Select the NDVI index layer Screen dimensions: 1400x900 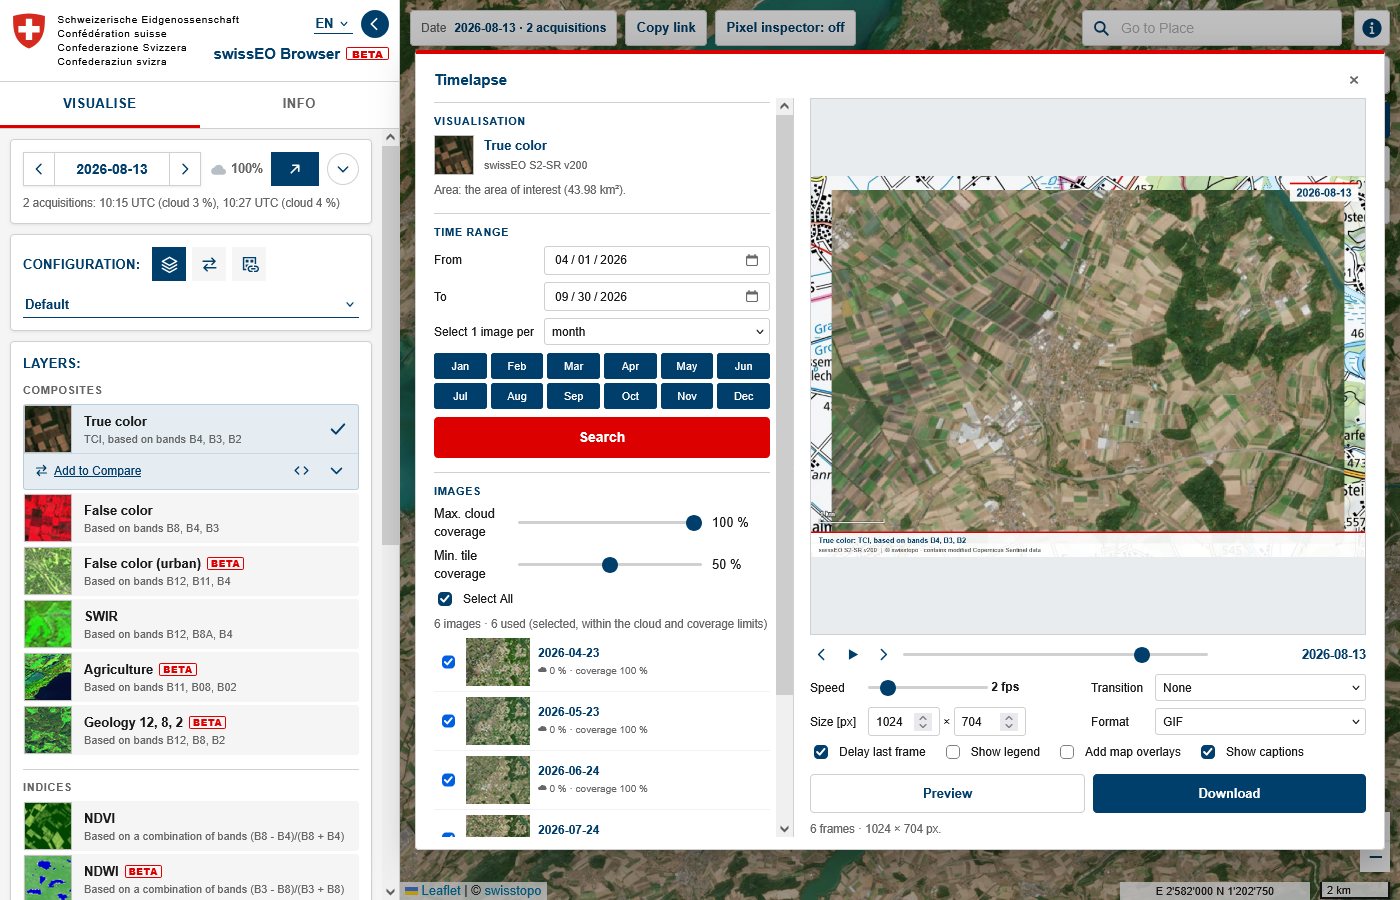pos(191,826)
